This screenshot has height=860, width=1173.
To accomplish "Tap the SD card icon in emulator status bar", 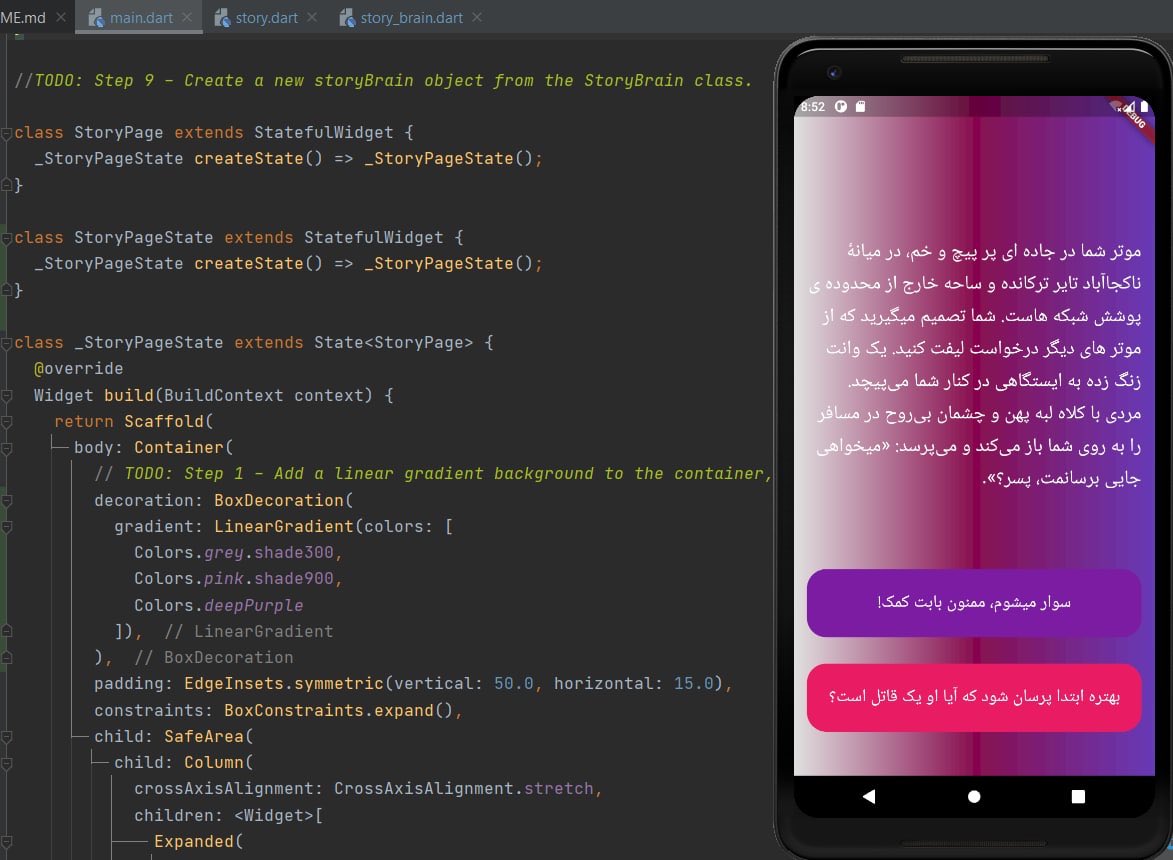I will (x=860, y=107).
